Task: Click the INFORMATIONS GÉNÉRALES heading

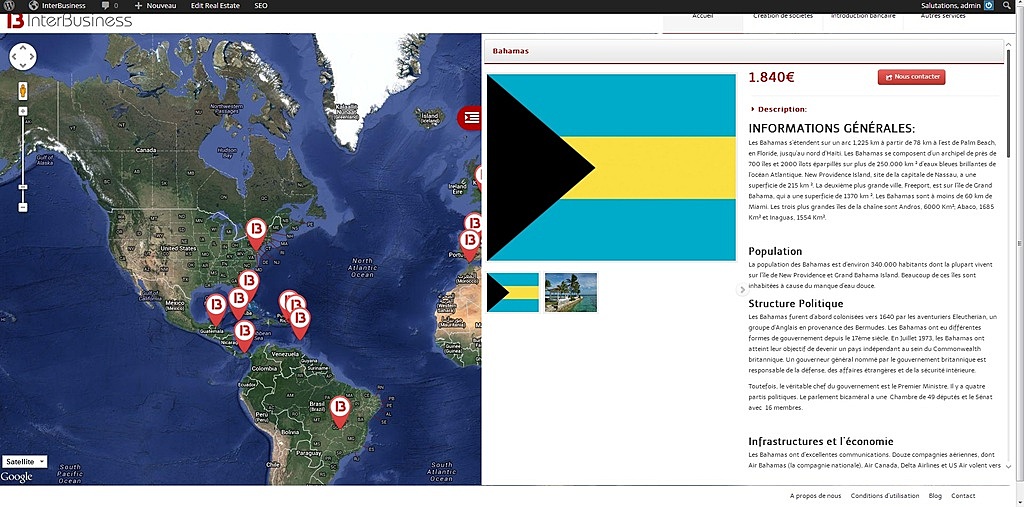Action: pos(831,129)
